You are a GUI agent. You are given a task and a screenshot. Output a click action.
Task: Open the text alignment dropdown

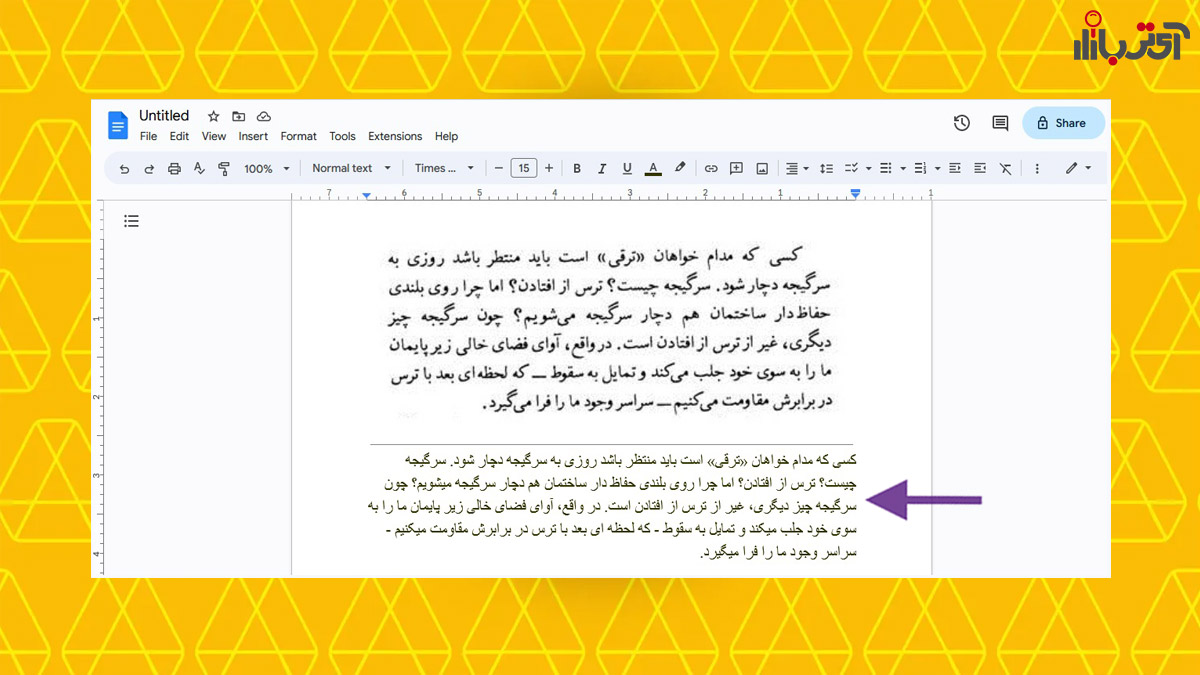[x=797, y=168]
